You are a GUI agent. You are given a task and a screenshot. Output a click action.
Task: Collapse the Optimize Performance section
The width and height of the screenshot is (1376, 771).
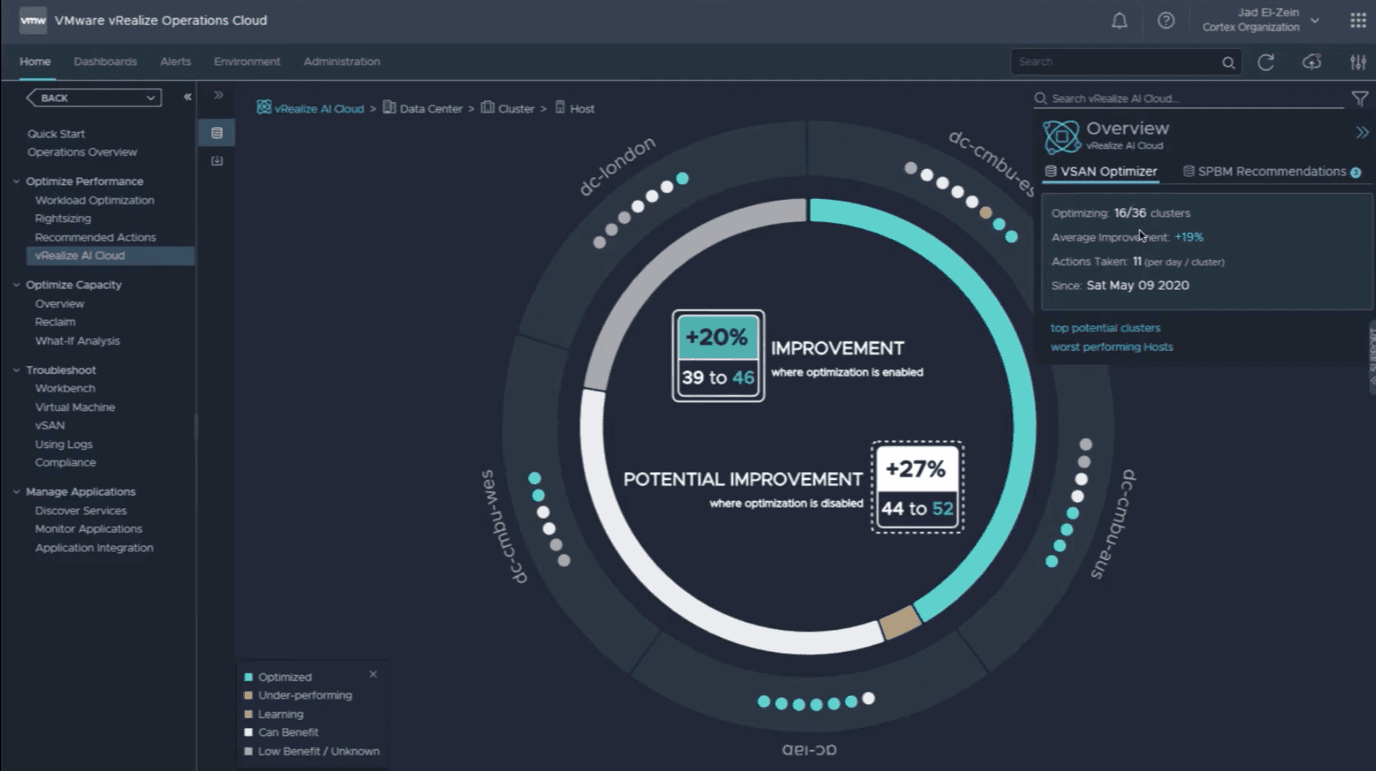17,182
